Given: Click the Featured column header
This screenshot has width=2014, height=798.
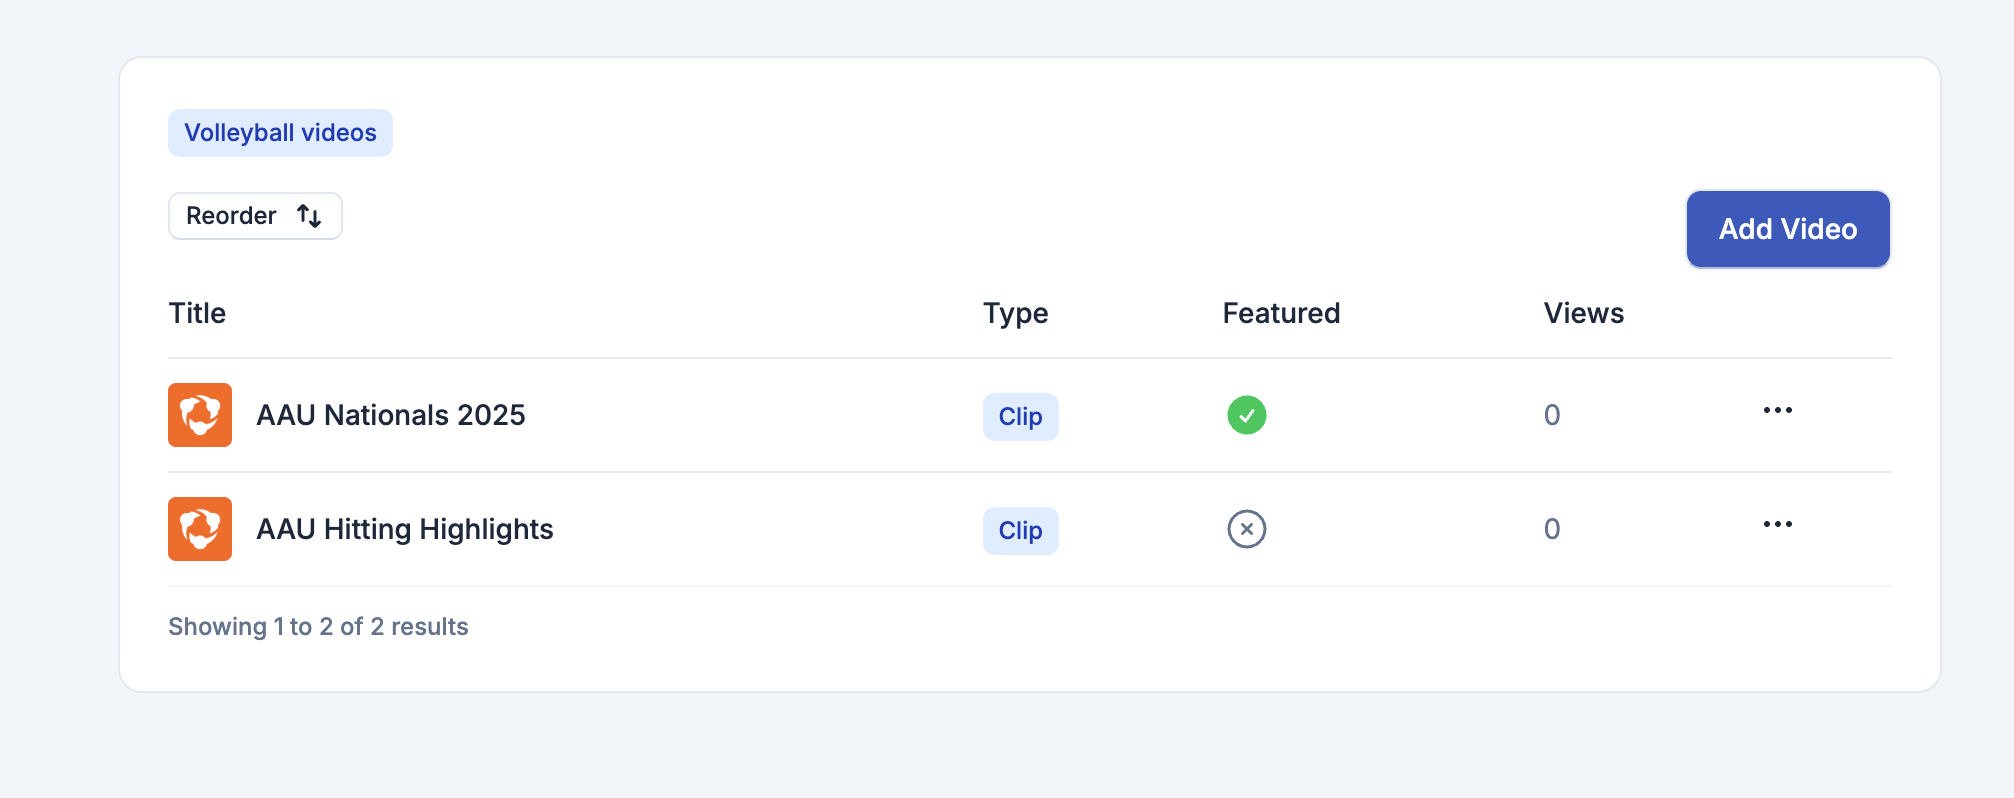Looking at the screenshot, I should click(x=1281, y=313).
